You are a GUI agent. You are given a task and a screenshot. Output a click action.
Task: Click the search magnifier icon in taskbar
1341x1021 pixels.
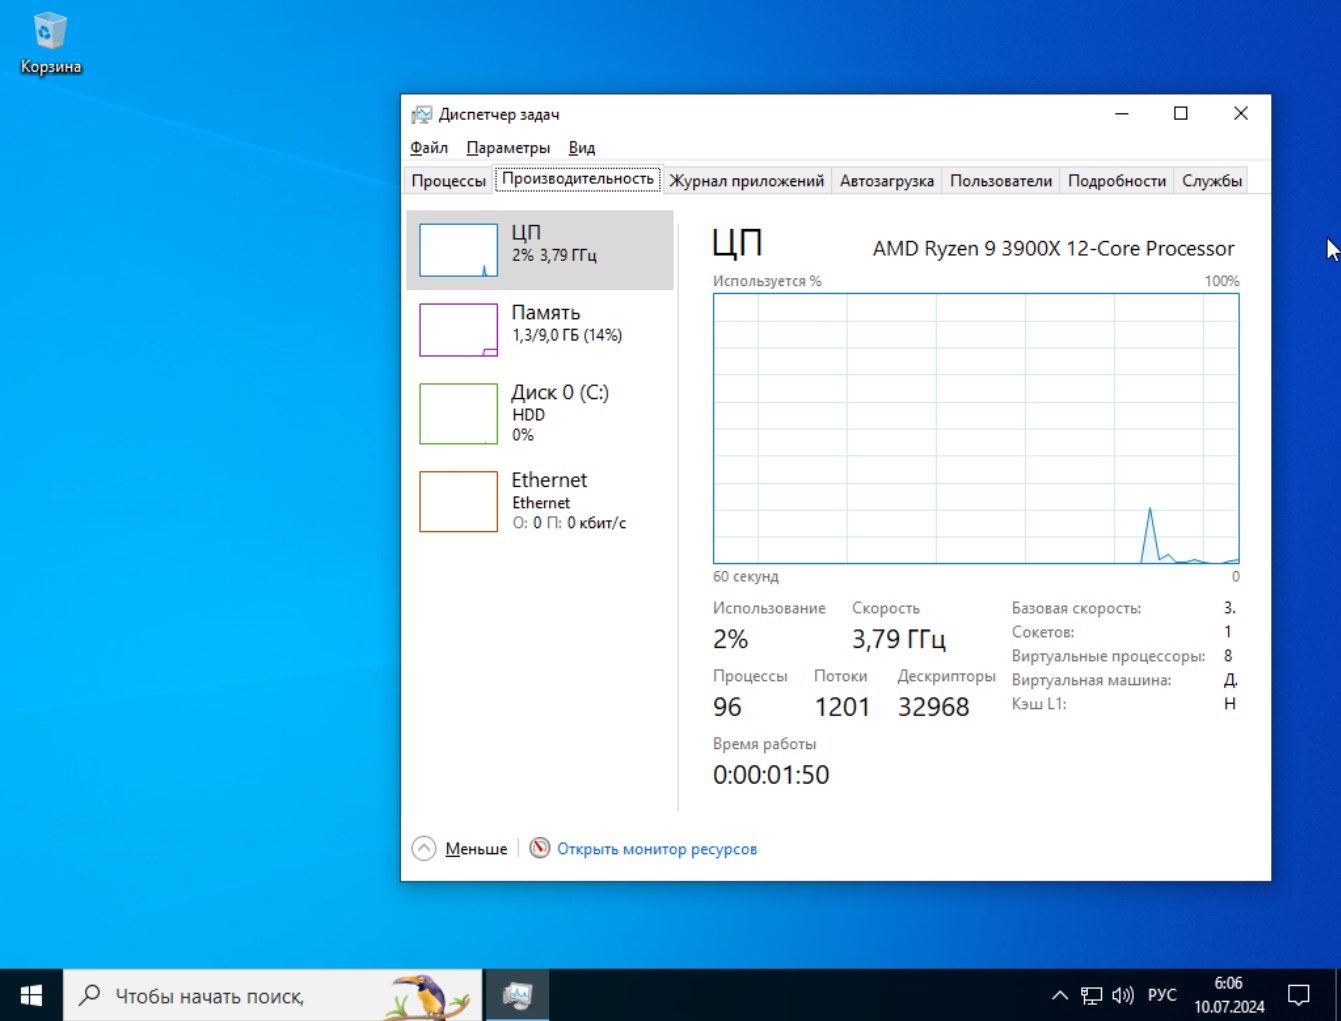coord(90,995)
